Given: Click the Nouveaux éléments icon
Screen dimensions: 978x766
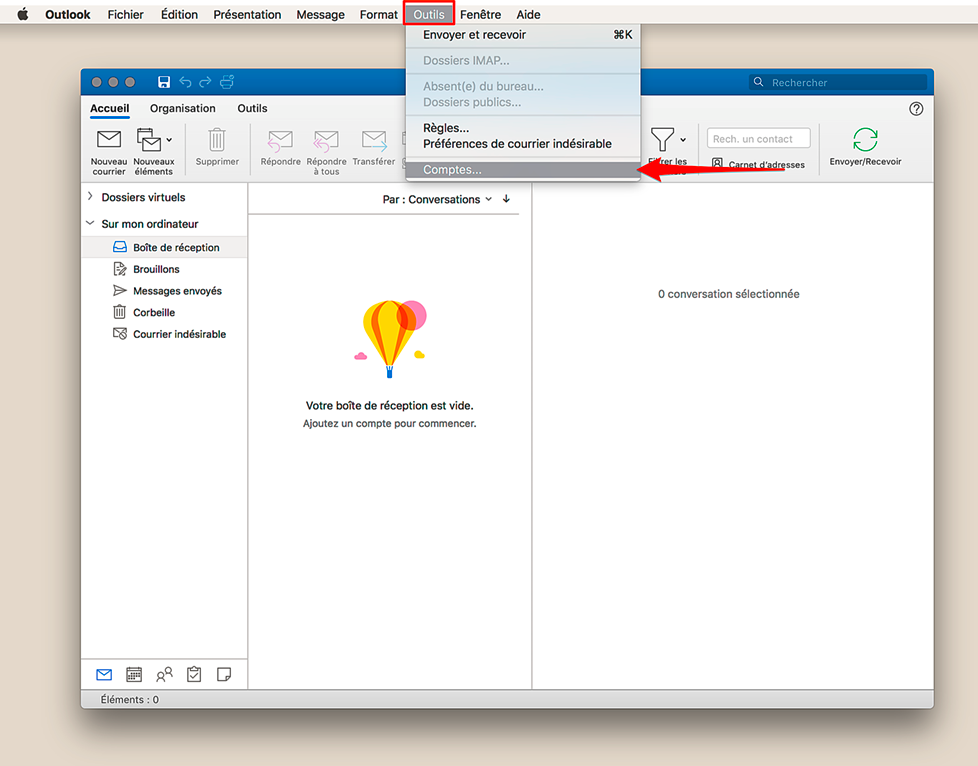Looking at the screenshot, I should click(x=149, y=140).
